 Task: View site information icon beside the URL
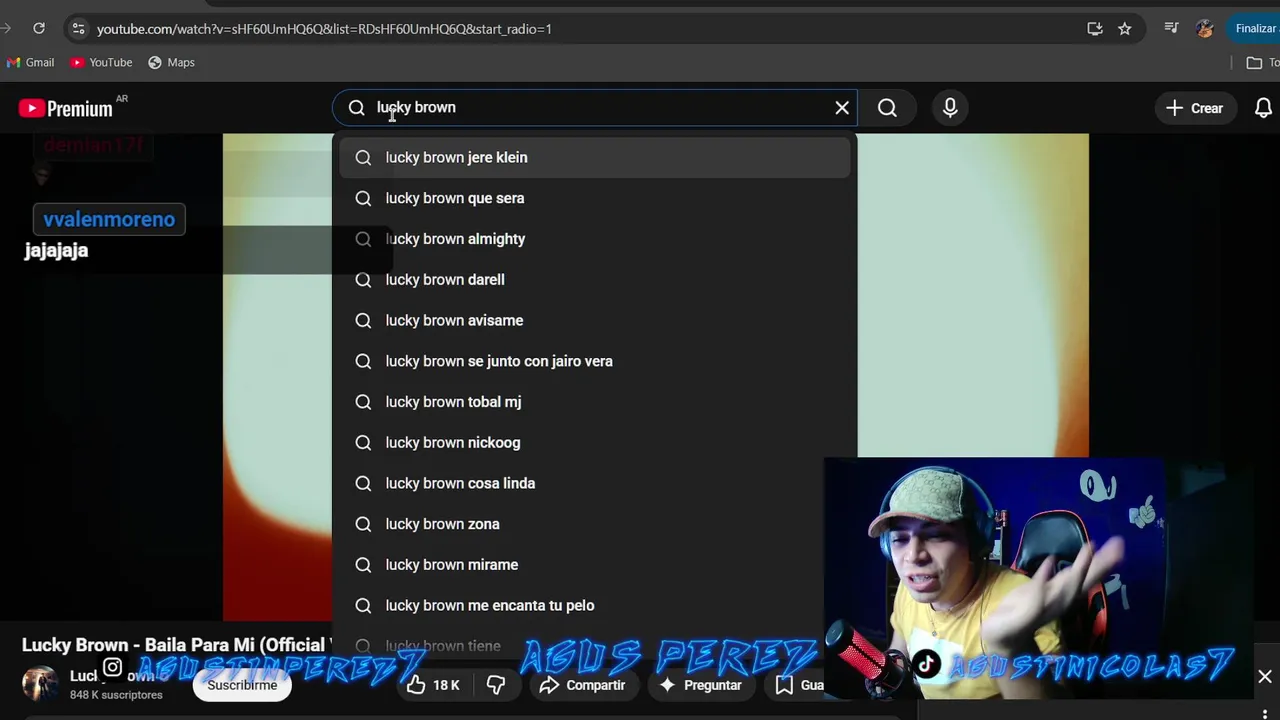coord(79,29)
